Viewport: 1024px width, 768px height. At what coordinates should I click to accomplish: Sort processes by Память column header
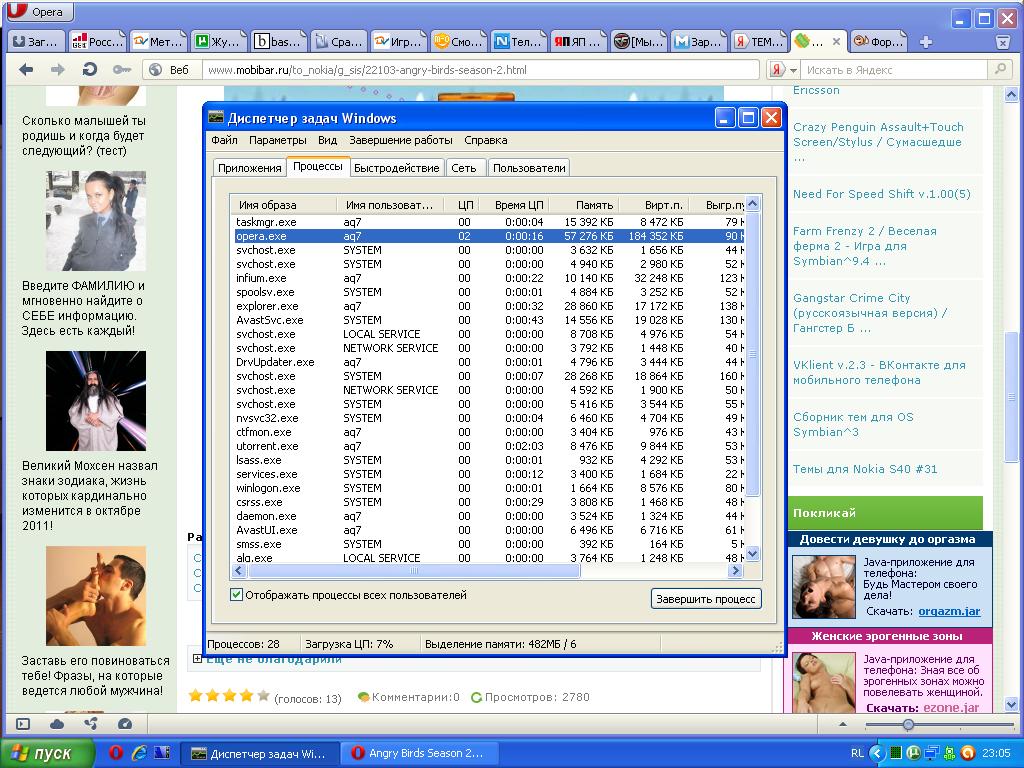pos(583,205)
